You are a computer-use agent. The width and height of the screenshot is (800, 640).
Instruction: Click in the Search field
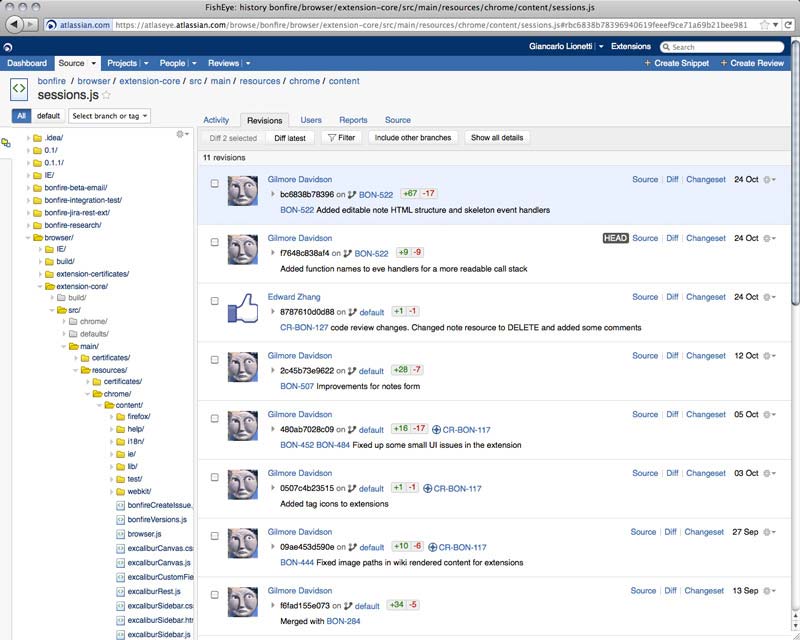pyautogui.click(x=722, y=47)
